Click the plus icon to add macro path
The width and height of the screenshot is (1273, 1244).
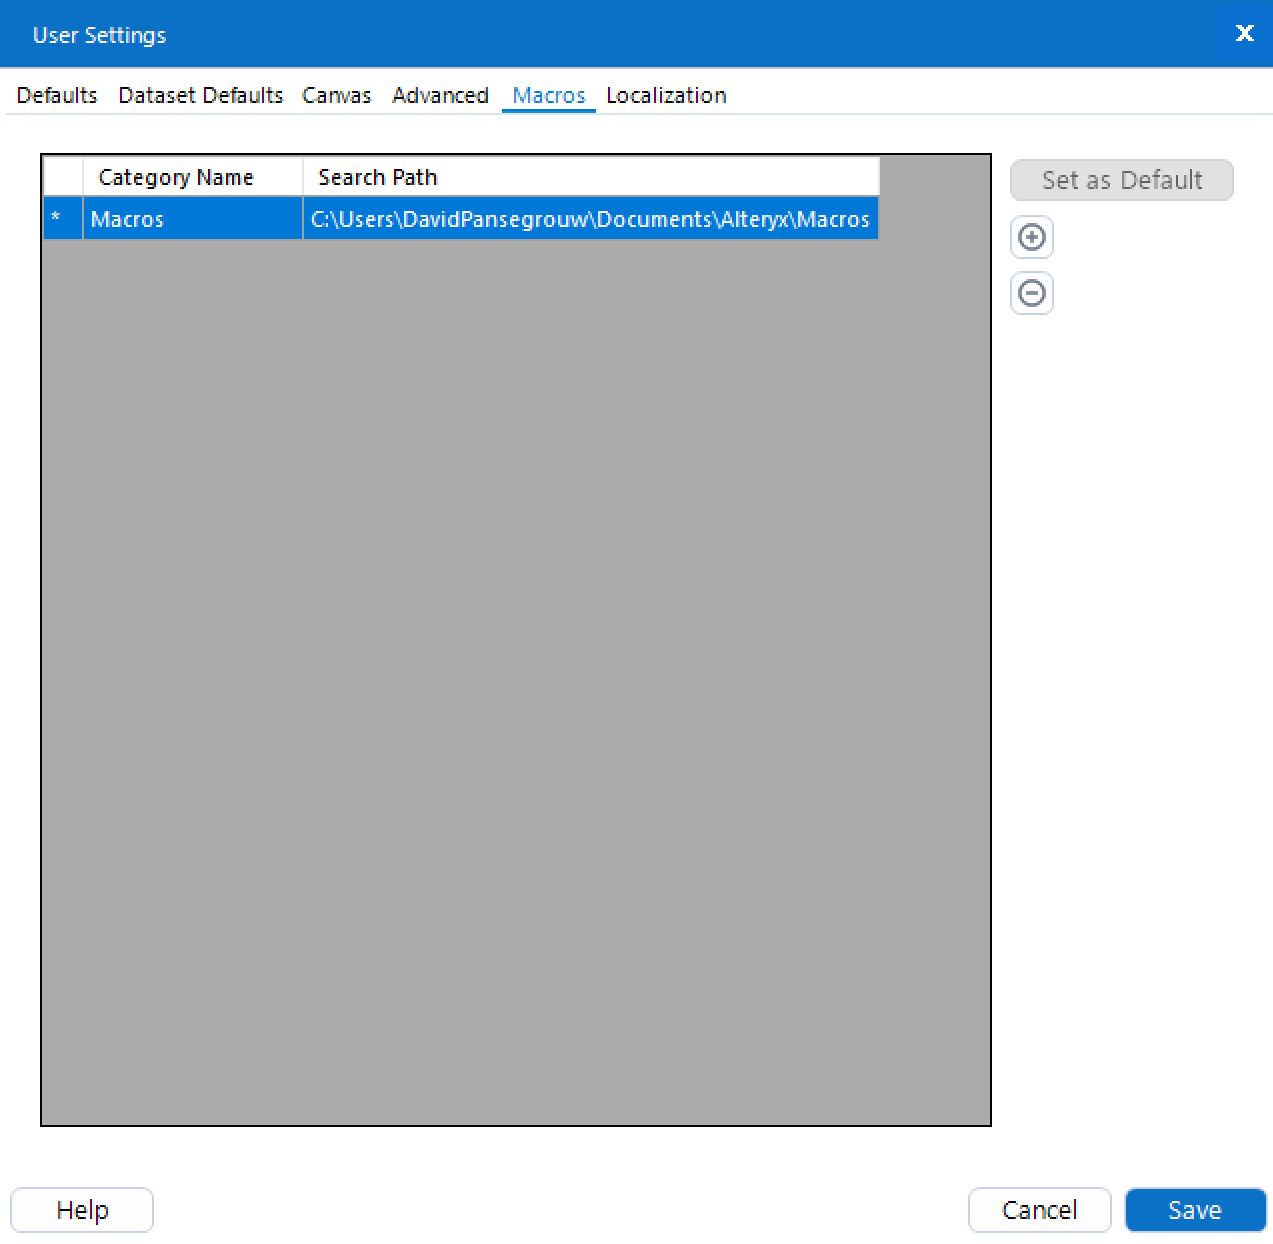(x=1031, y=237)
